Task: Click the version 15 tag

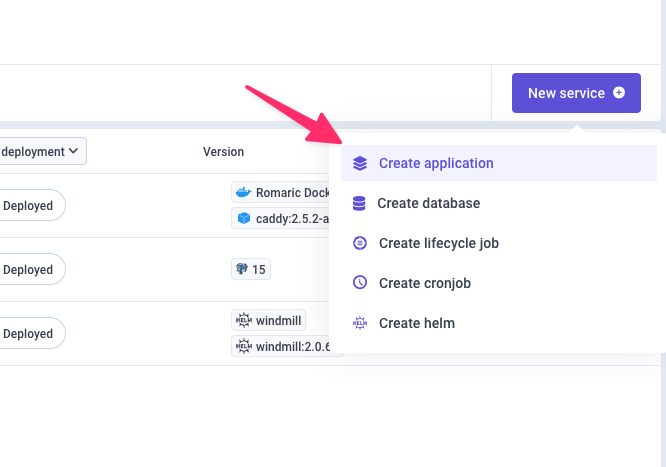Action: pos(250,269)
